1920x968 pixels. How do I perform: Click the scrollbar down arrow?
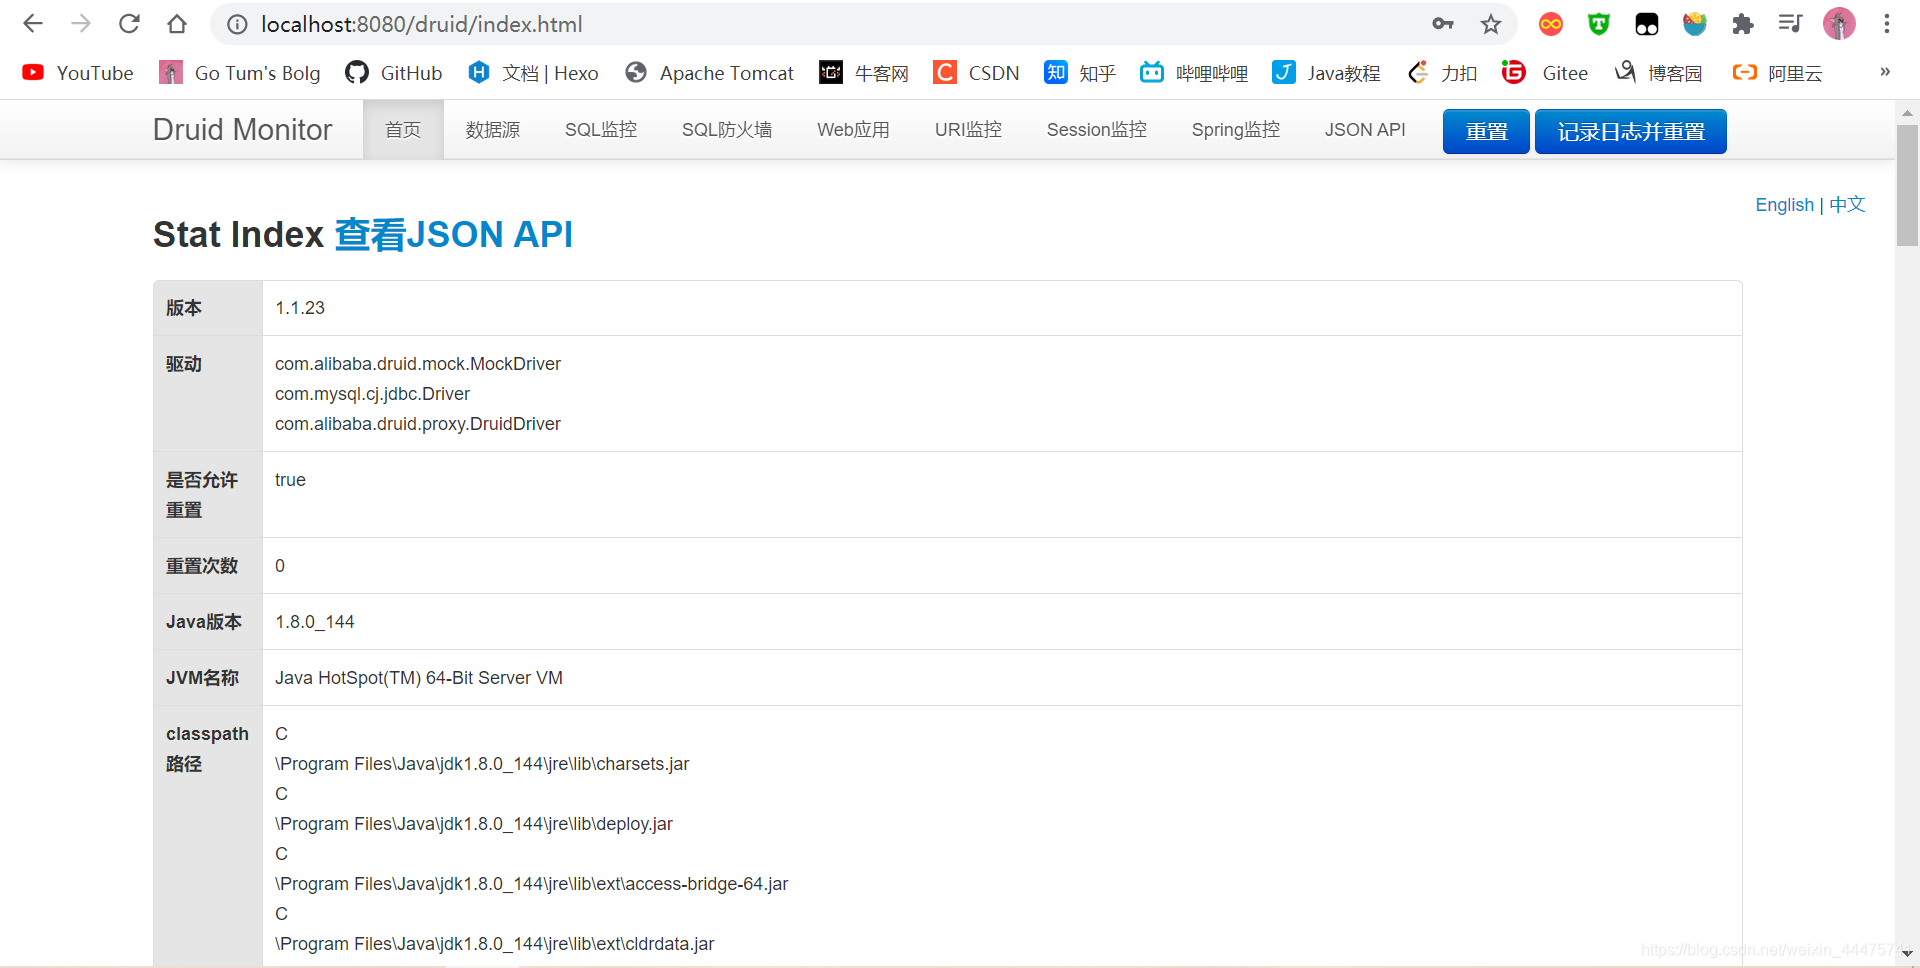pos(1907,953)
